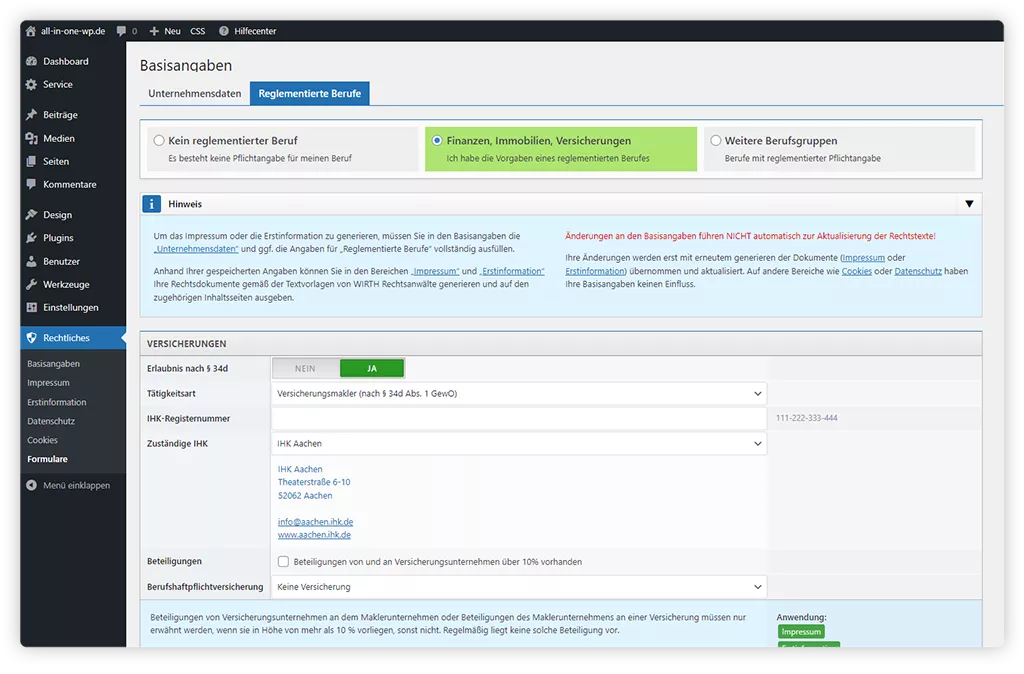
Task: Switch Erlaubnis nach § 34d to NEIN
Action: pyautogui.click(x=305, y=369)
